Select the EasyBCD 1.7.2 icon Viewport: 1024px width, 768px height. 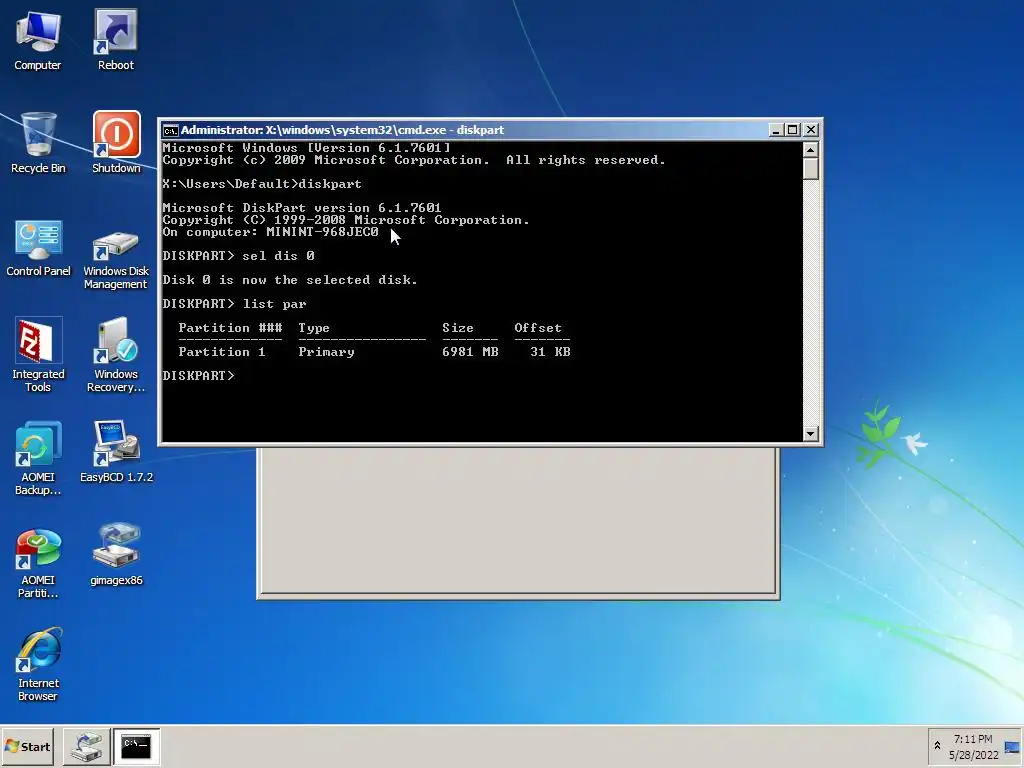(116, 452)
